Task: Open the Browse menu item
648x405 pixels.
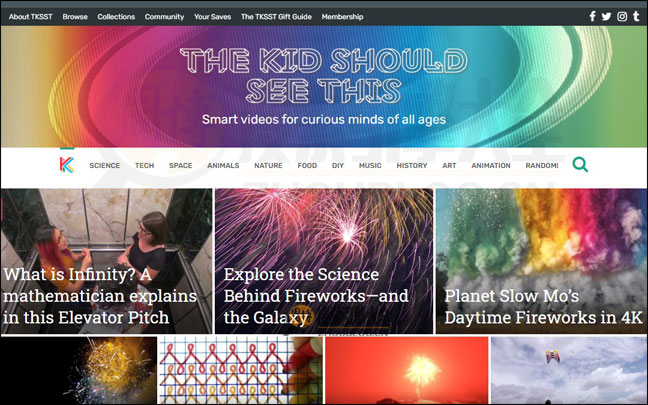Action: click(x=75, y=17)
